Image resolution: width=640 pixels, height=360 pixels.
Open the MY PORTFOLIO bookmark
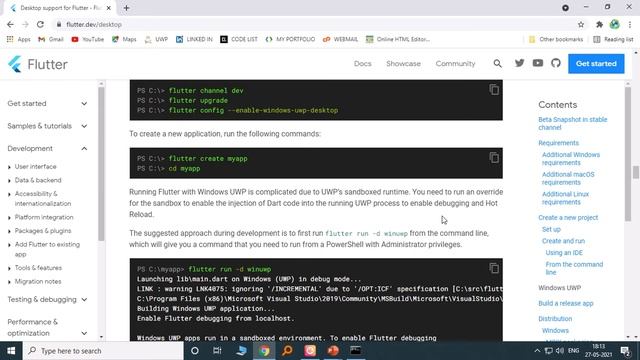[x=290, y=39]
